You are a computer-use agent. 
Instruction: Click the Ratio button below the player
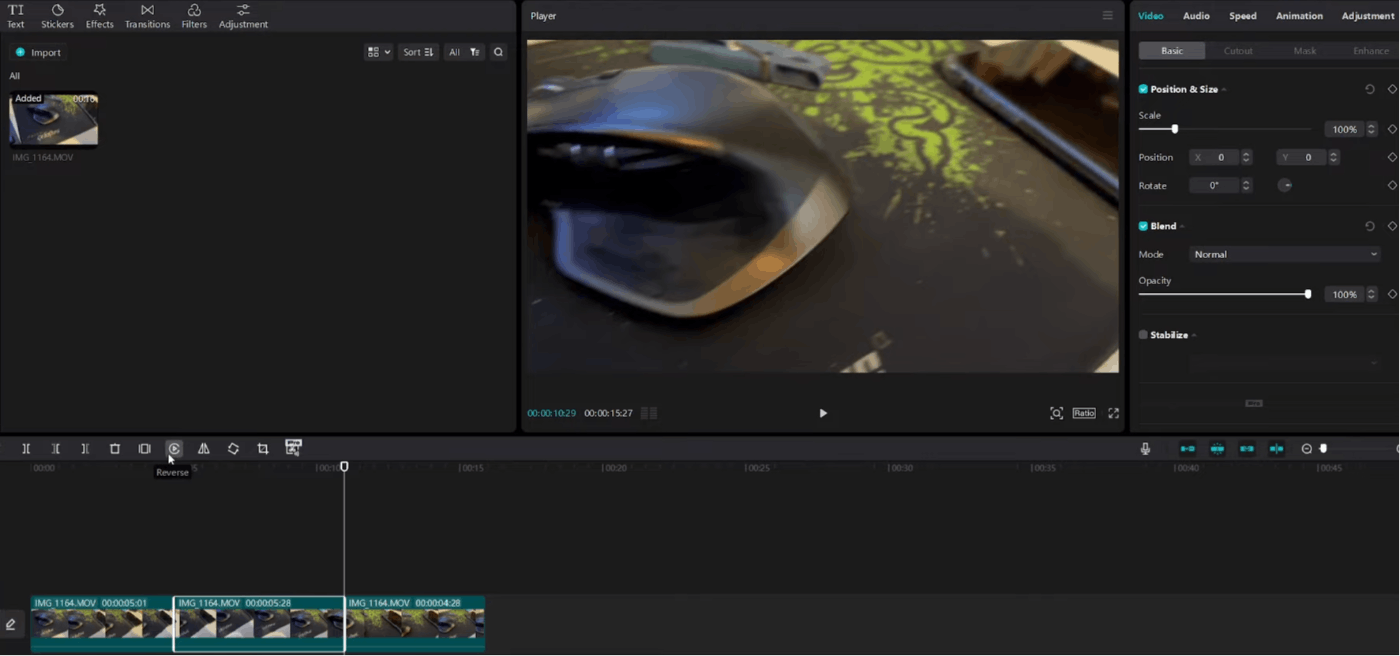[x=1084, y=412]
